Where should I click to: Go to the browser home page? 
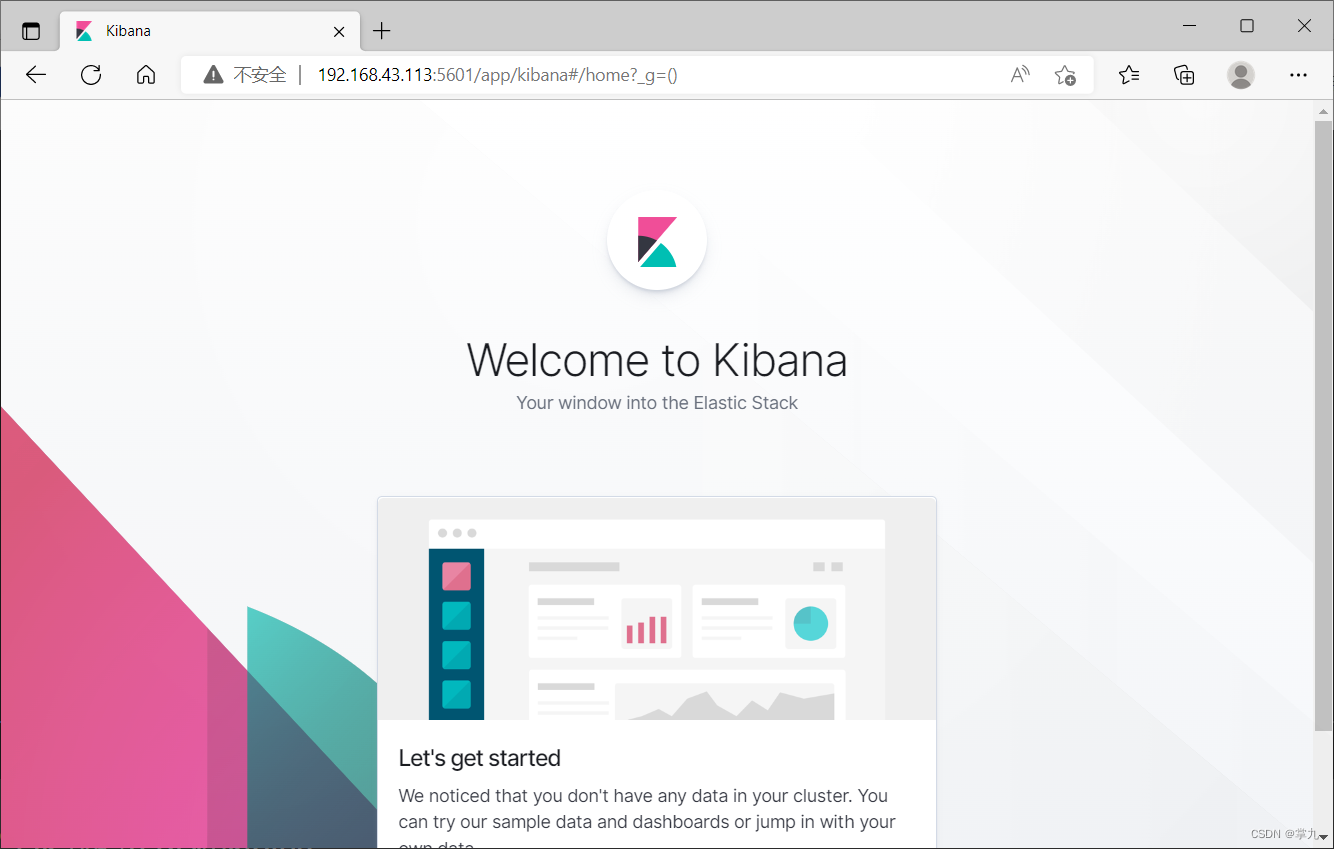(146, 75)
